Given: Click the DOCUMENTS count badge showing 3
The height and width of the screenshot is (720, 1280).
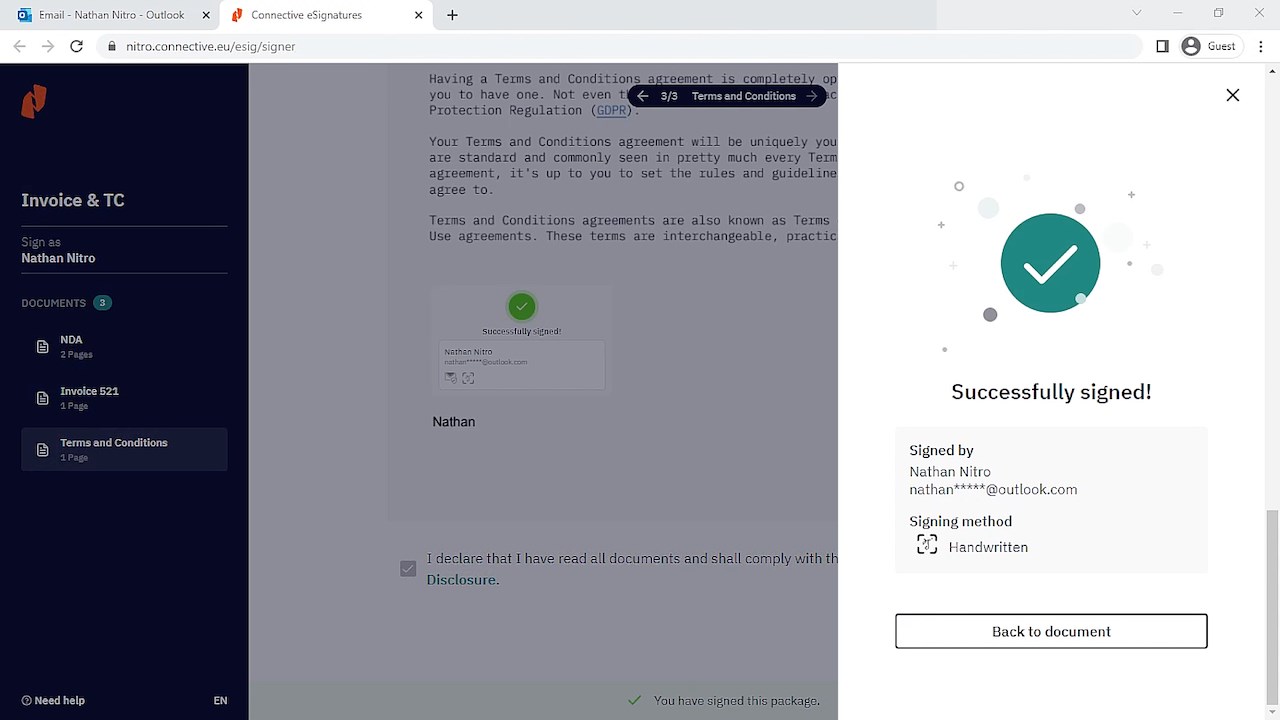Looking at the screenshot, I should pyautogui.click(x=102, y=302).
